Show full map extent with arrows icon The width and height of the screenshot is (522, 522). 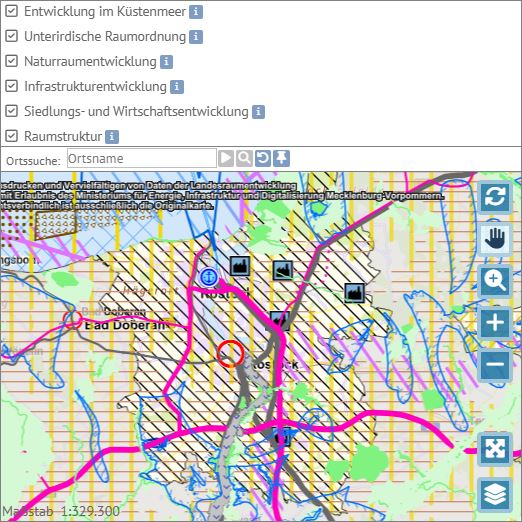tap(495, 449)
